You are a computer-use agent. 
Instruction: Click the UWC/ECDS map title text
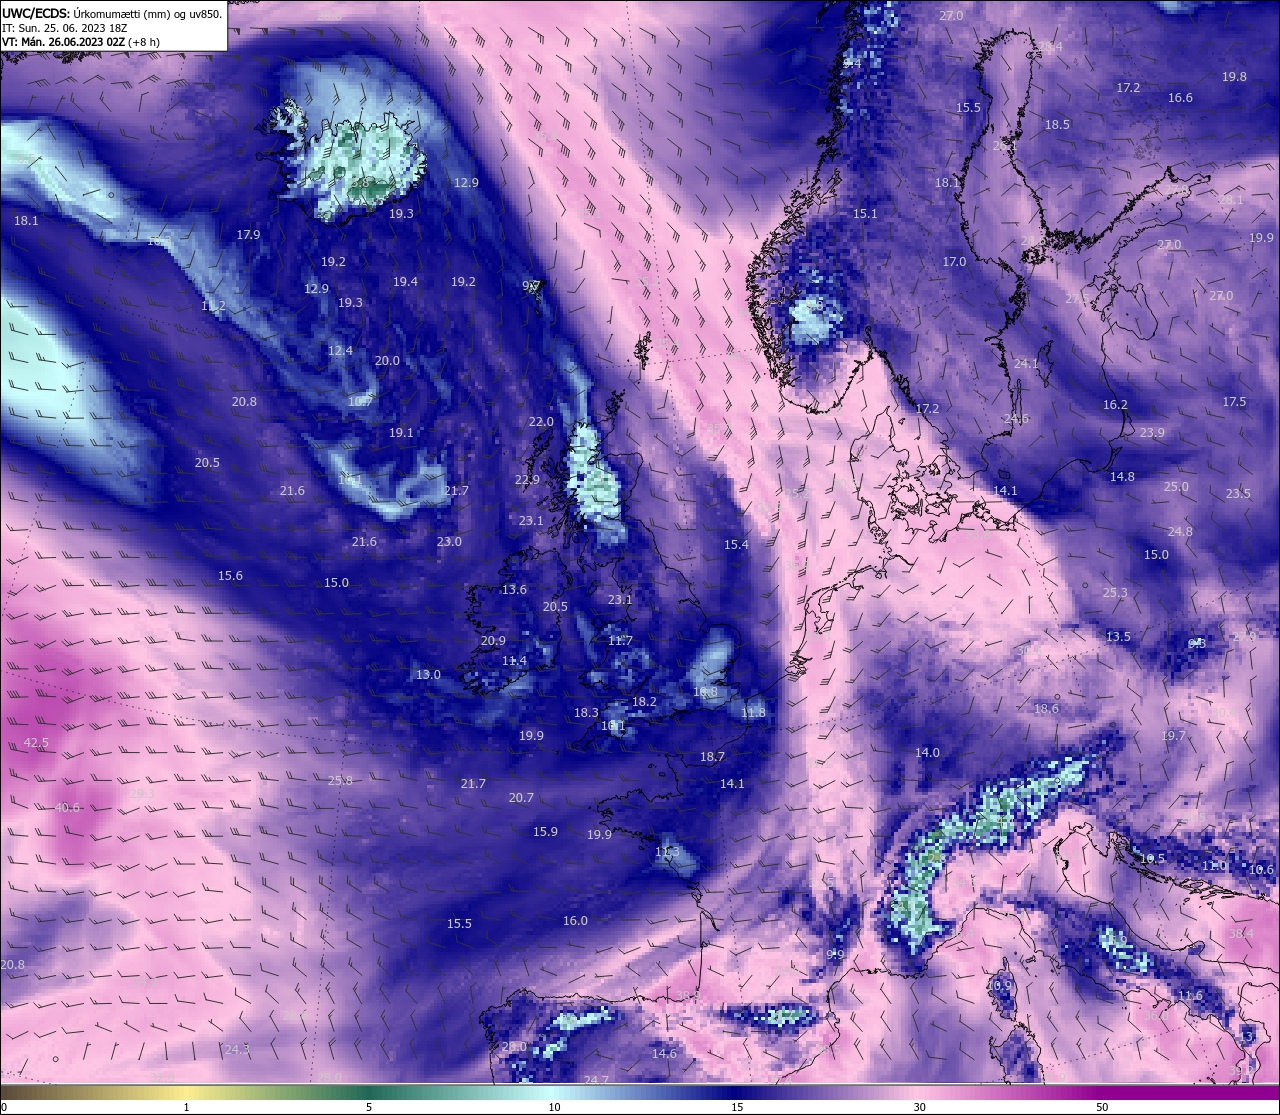[112, 13]
